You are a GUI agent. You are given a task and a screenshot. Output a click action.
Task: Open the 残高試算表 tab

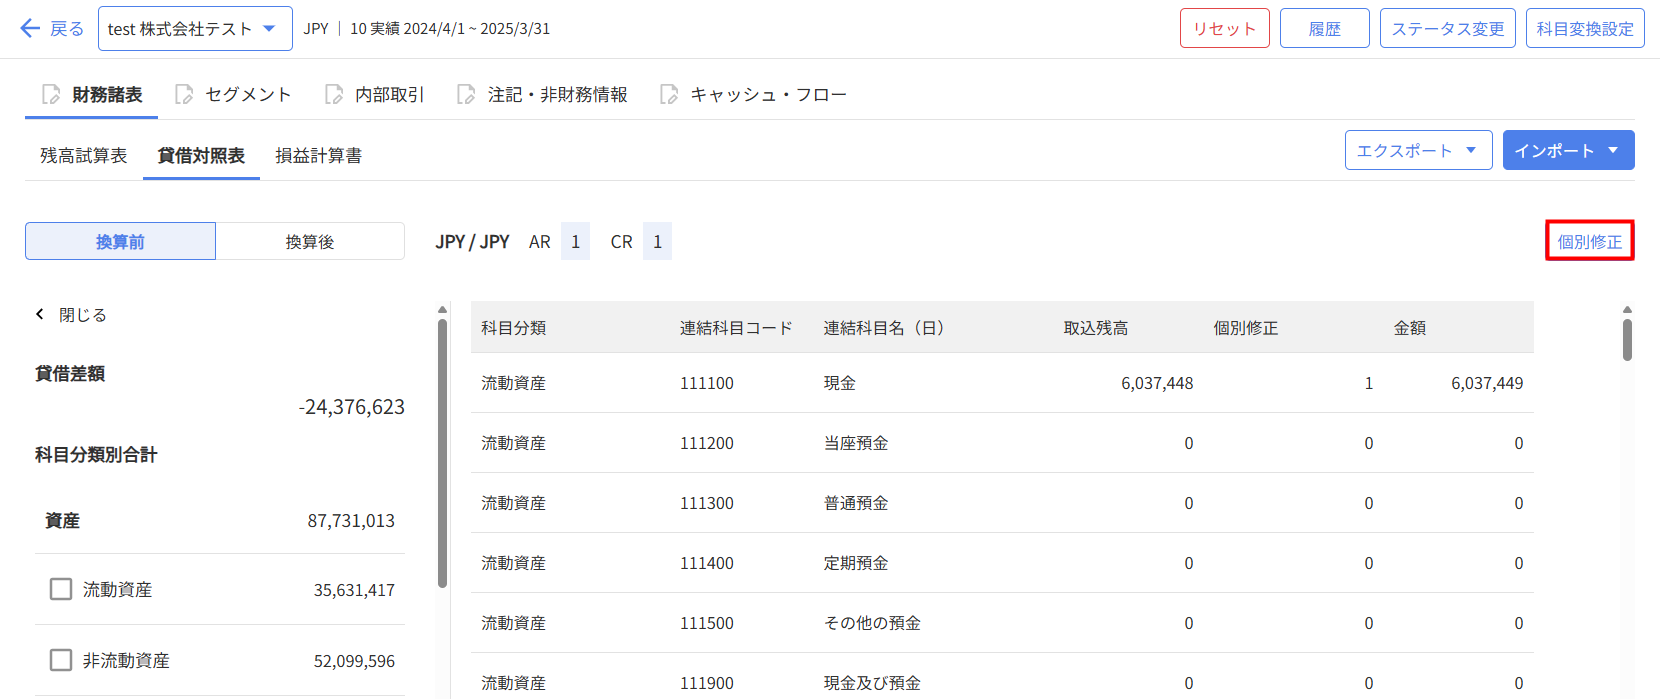(84, 156)
